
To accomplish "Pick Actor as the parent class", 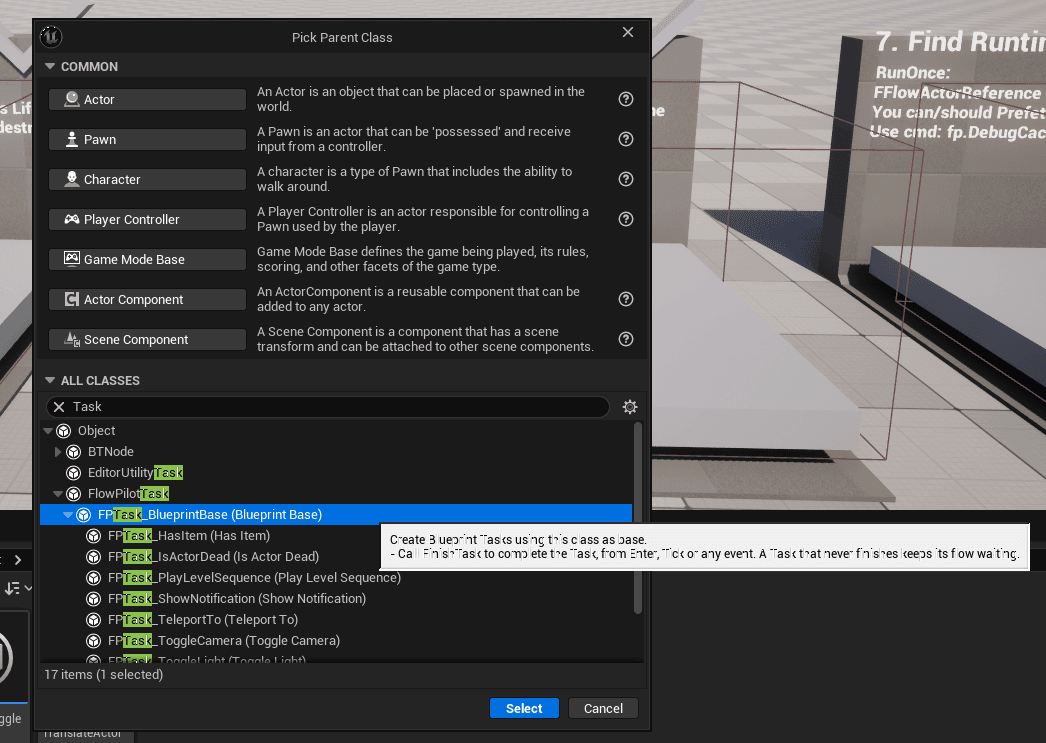I will coord(147,99).
